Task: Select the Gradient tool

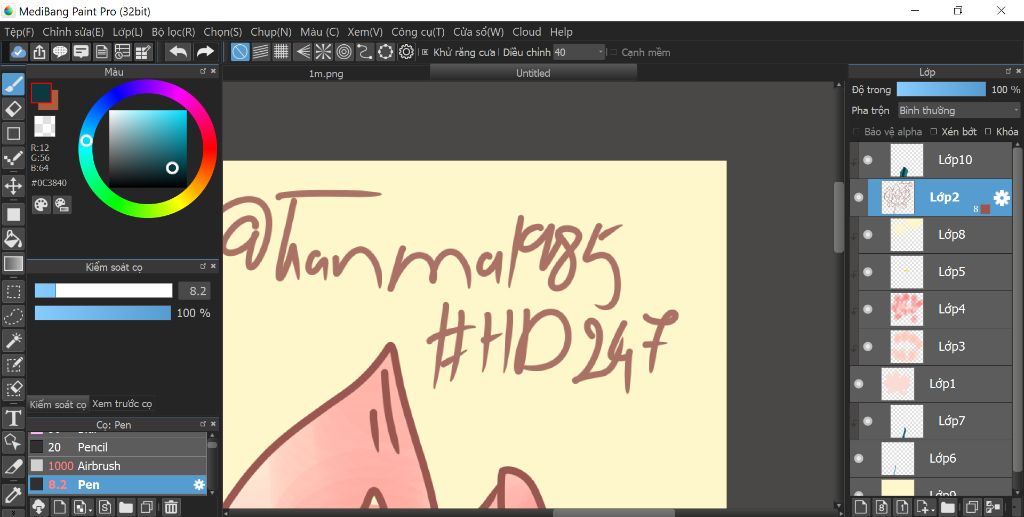Action: [x=13, y=264]
